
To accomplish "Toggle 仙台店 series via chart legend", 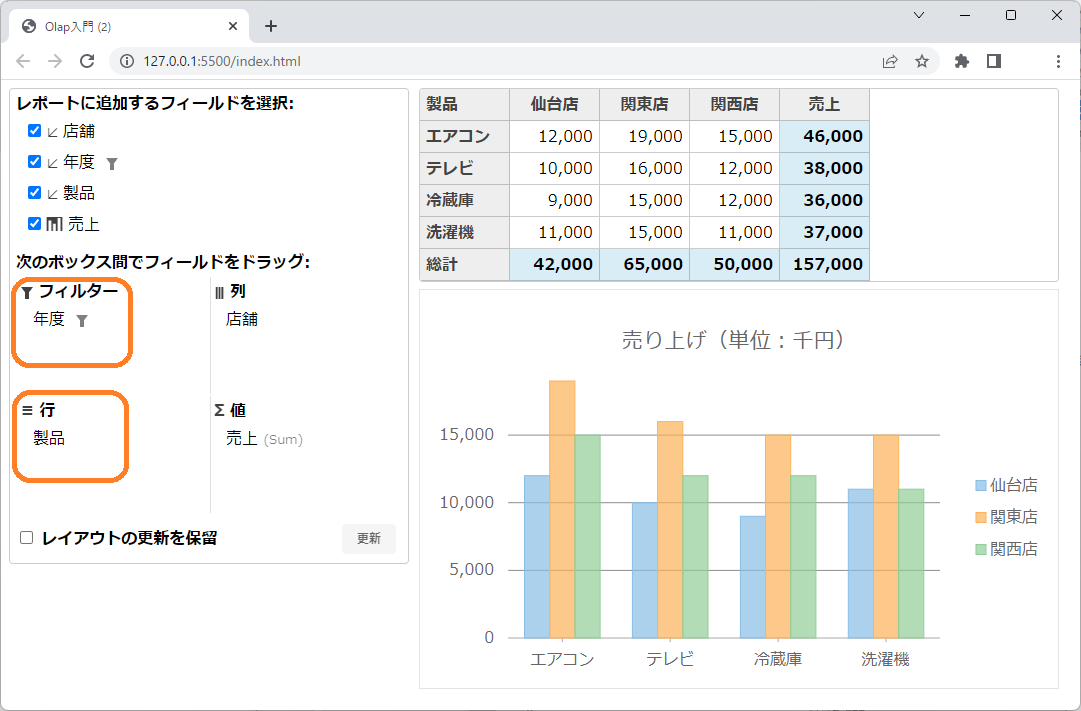I will click(1007, 485).
